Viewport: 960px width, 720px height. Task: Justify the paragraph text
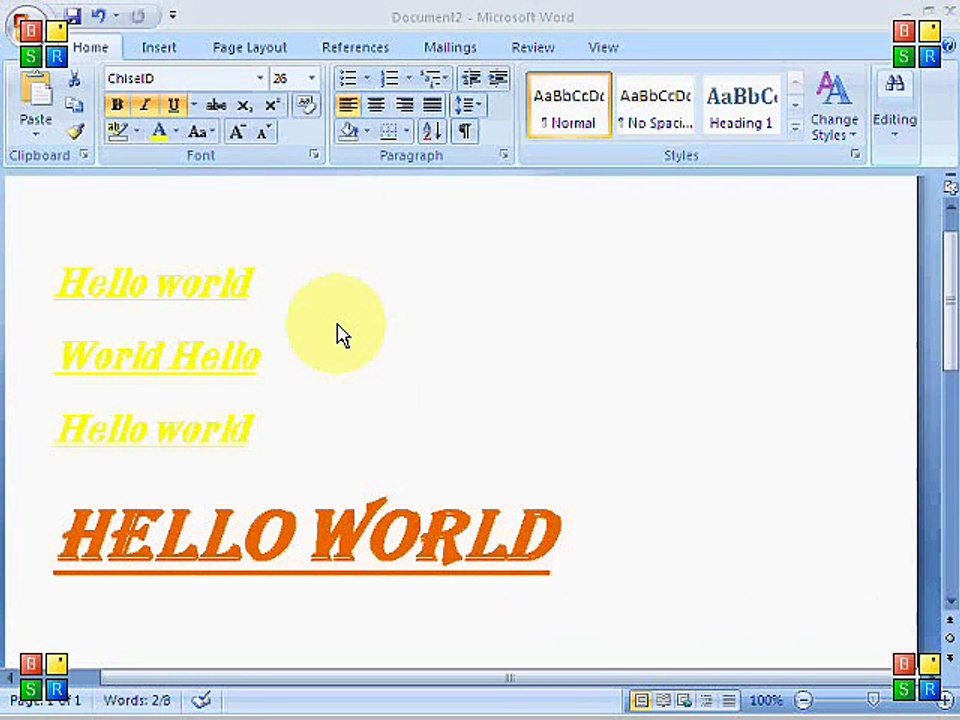[x=432, y=105]
